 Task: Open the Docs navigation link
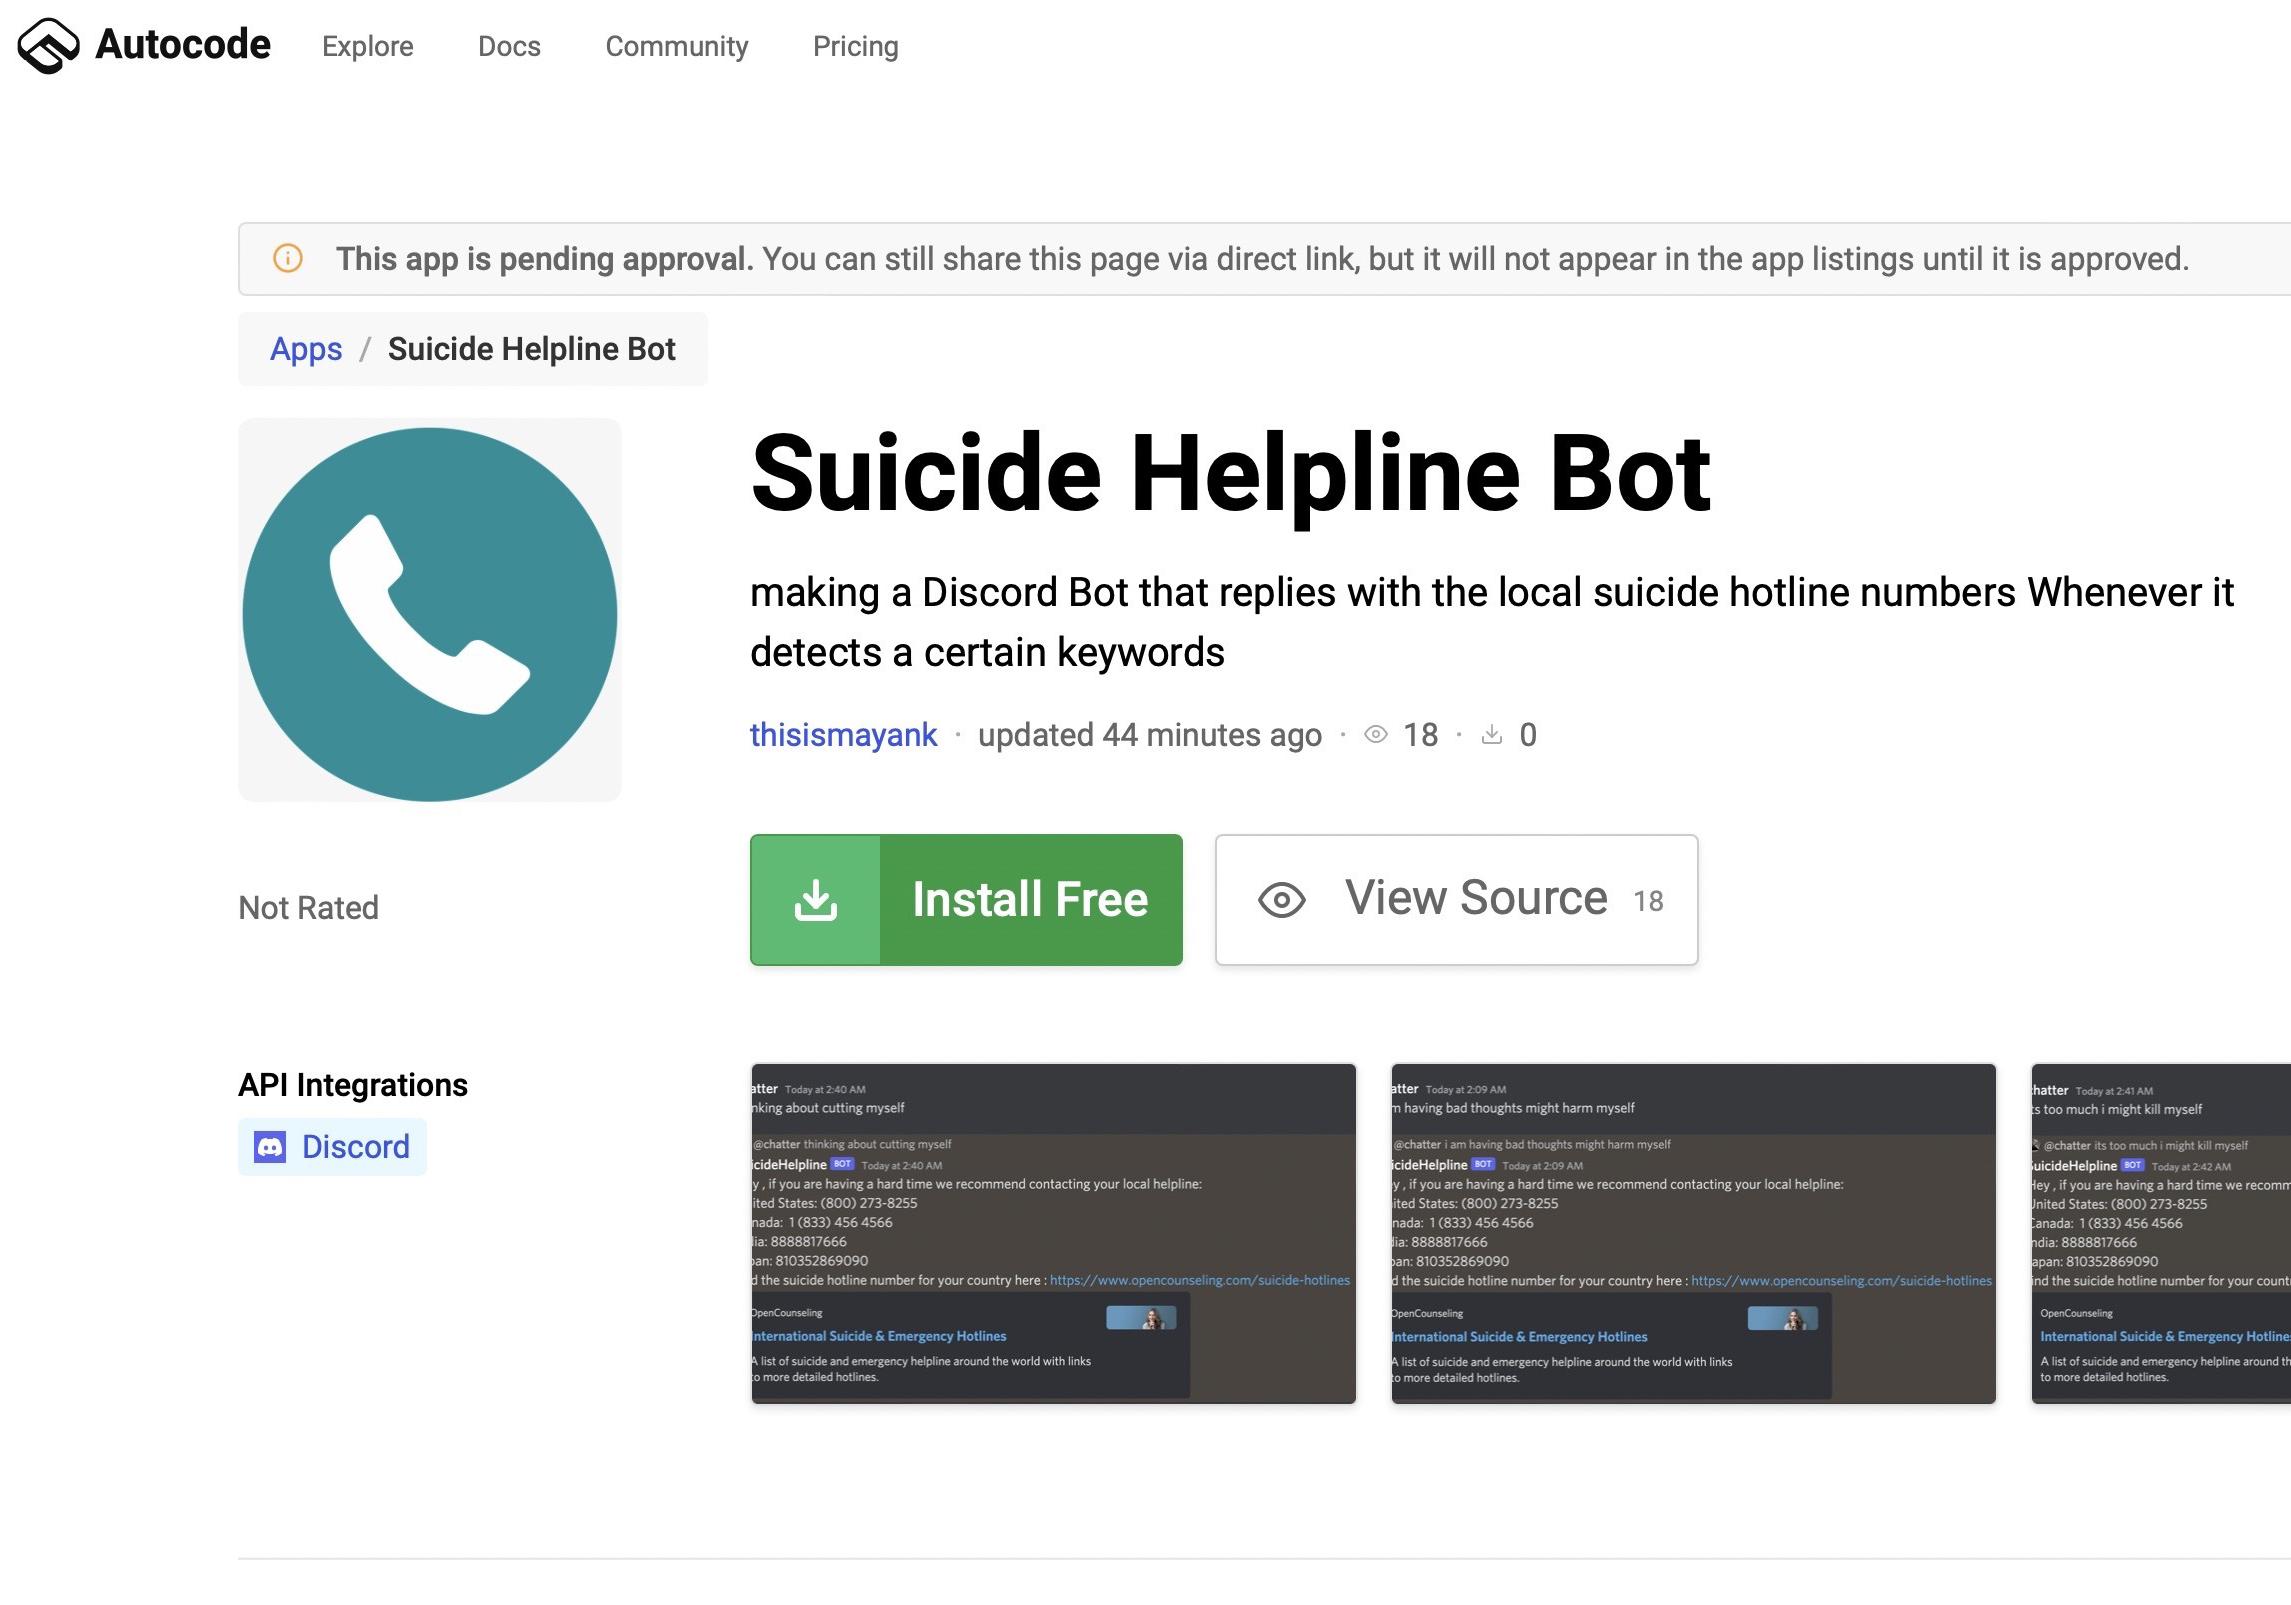[509, 46]
